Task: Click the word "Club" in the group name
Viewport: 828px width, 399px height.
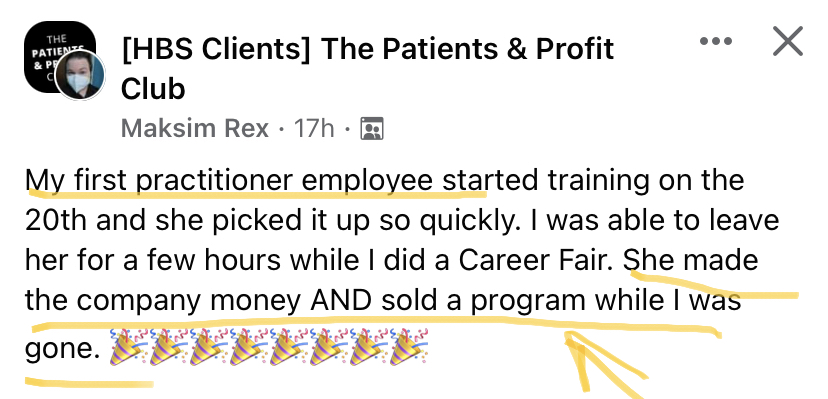Action: tap(153, 89)
